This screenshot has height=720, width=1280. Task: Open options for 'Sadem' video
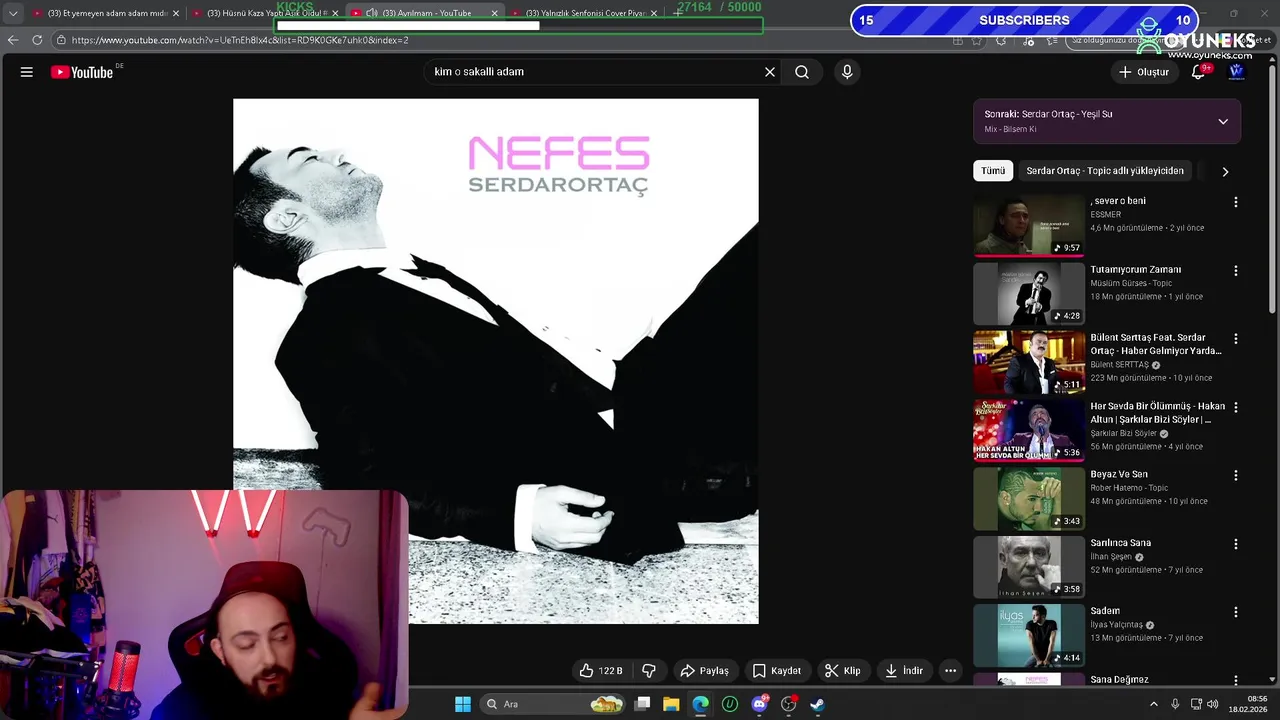pos(1236,612)
